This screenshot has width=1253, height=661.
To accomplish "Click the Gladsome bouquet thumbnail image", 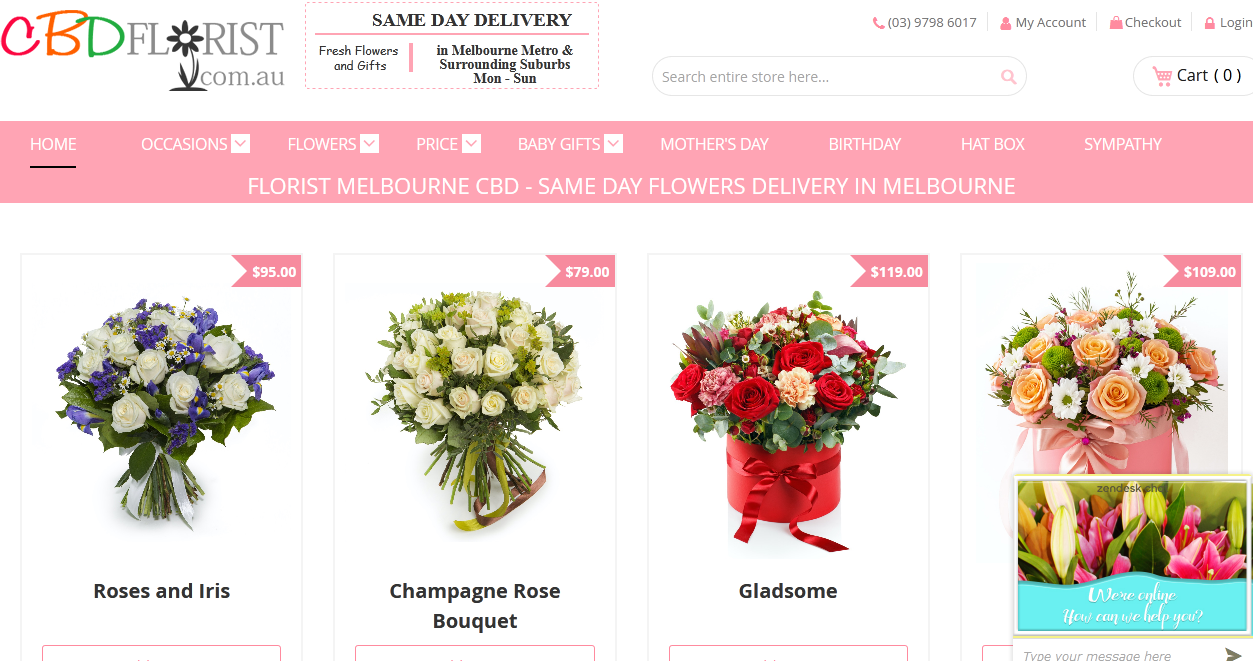I will [788, 420].
